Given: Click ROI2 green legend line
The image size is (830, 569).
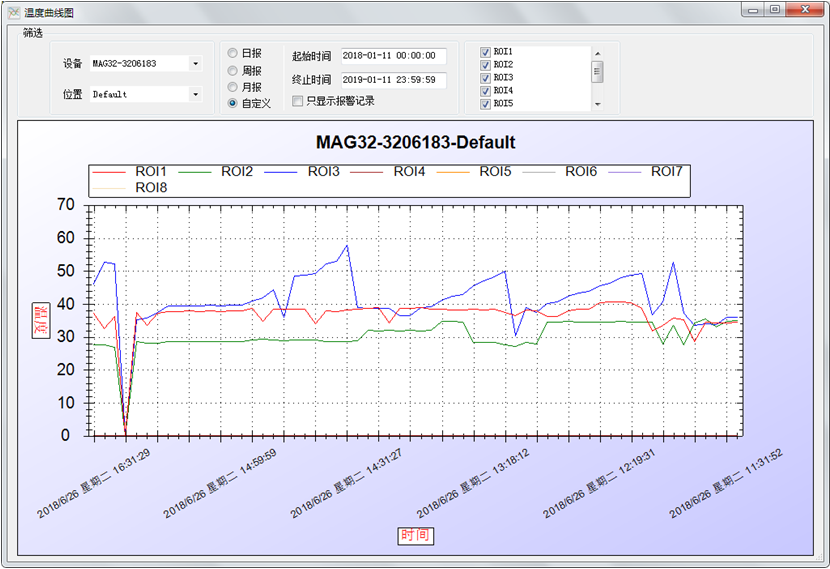Looking at the screenshot, I should [x=195, y=172].
